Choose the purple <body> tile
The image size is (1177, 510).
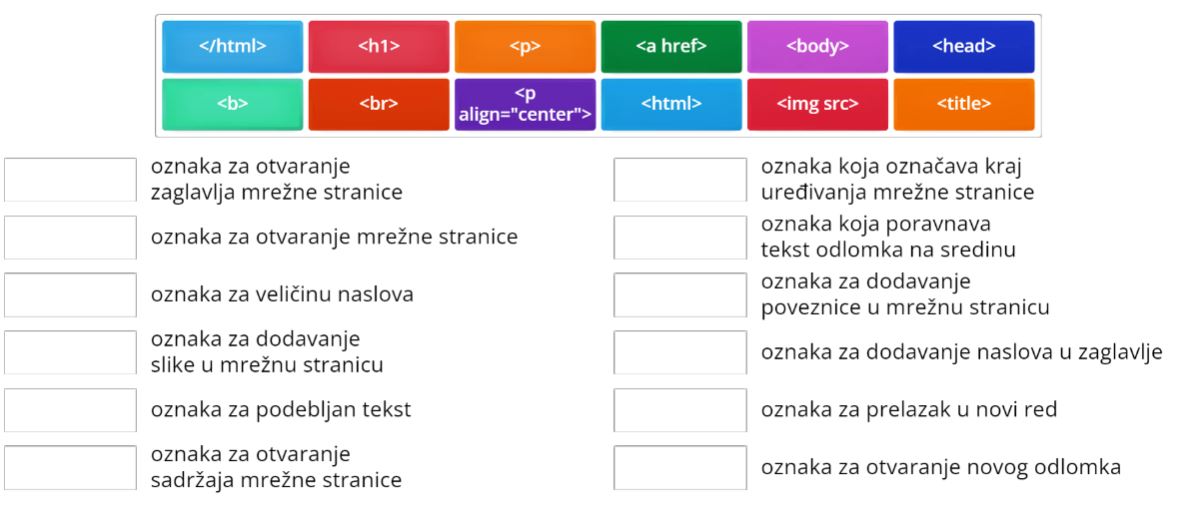(817, 46)
